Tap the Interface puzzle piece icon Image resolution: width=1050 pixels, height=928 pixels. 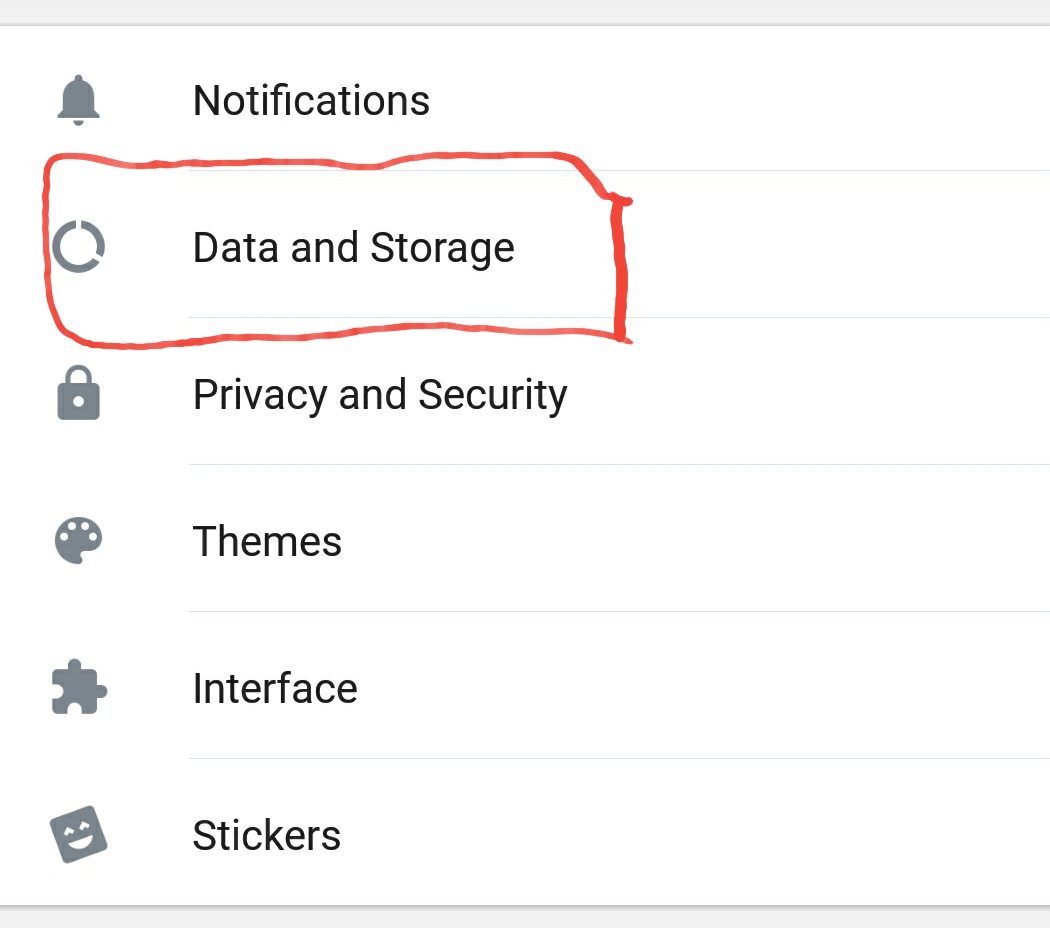pyautogui.click(x=79, y=688)
